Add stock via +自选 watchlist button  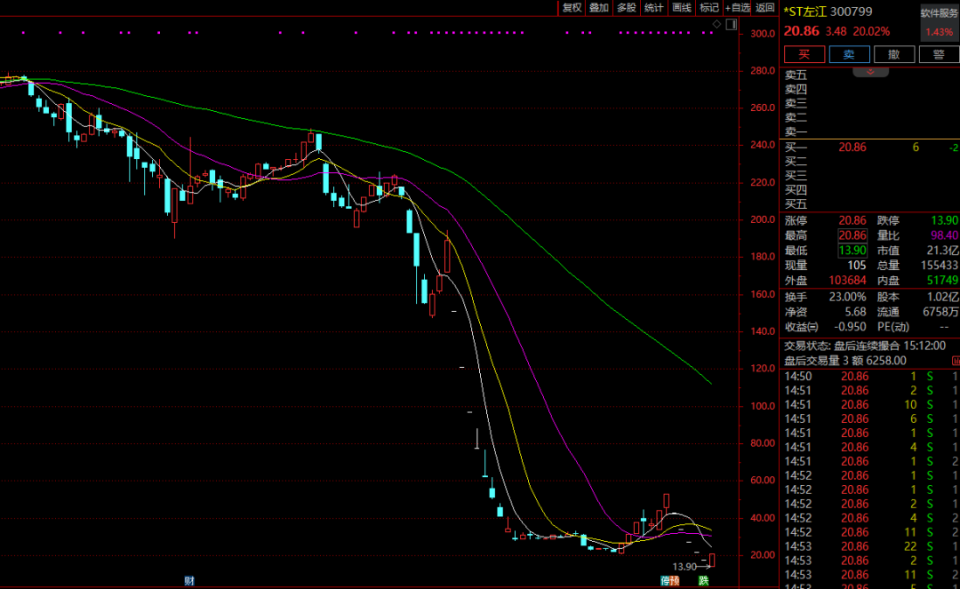tap(737, 7)
